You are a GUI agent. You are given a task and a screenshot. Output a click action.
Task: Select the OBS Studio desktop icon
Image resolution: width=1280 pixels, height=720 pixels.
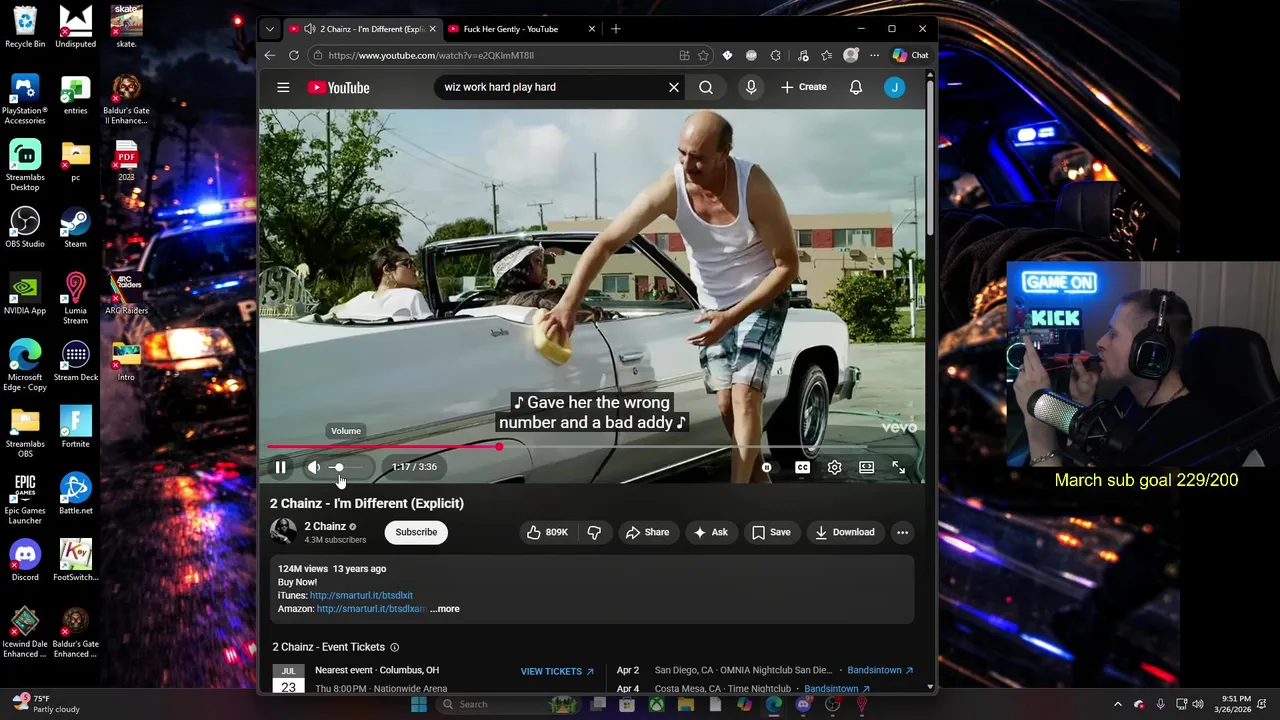(25, 227)
